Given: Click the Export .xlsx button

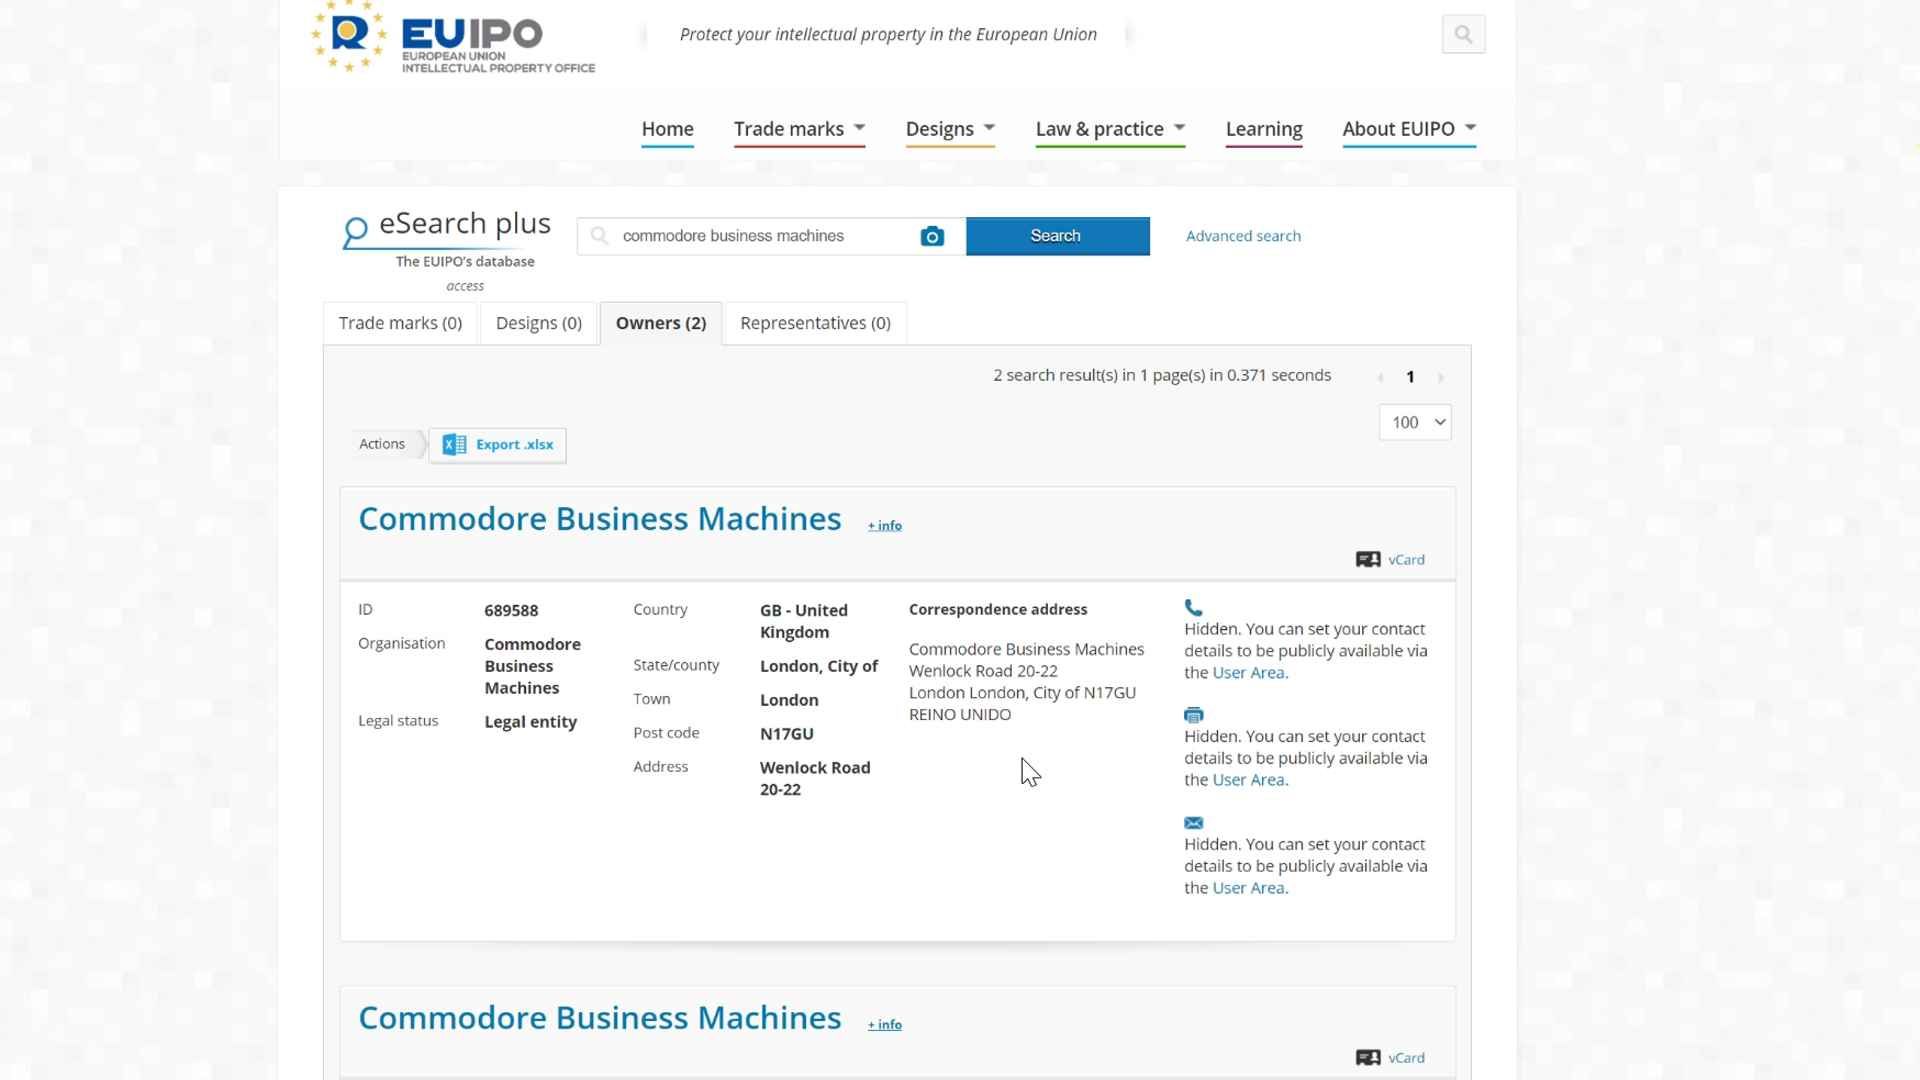Looking at the screenshot, I should 497,445.
